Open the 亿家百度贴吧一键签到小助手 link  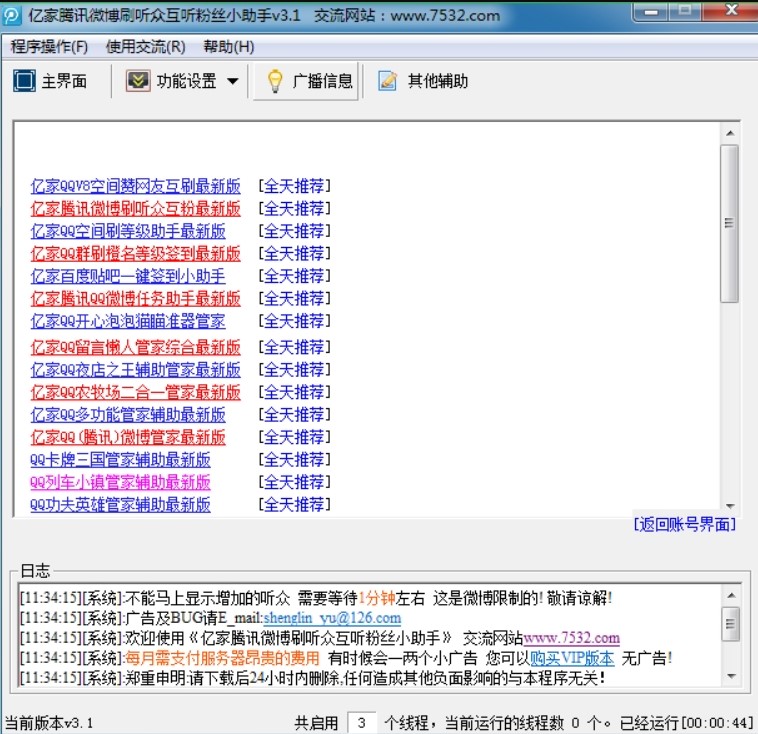(128, 276)
